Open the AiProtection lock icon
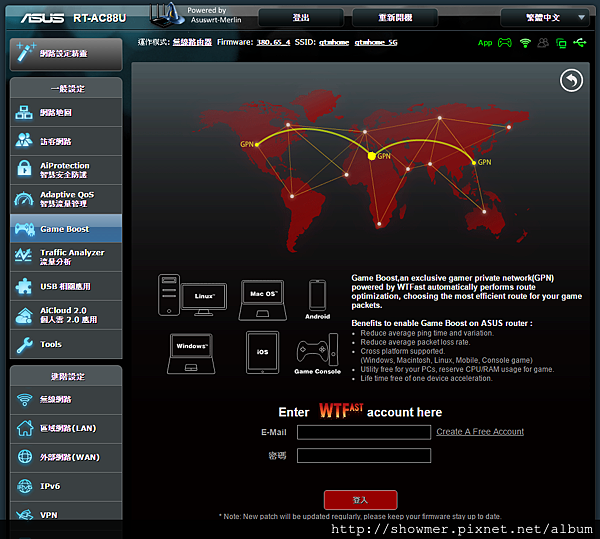The image size is (600, 539). pos(24,169)
